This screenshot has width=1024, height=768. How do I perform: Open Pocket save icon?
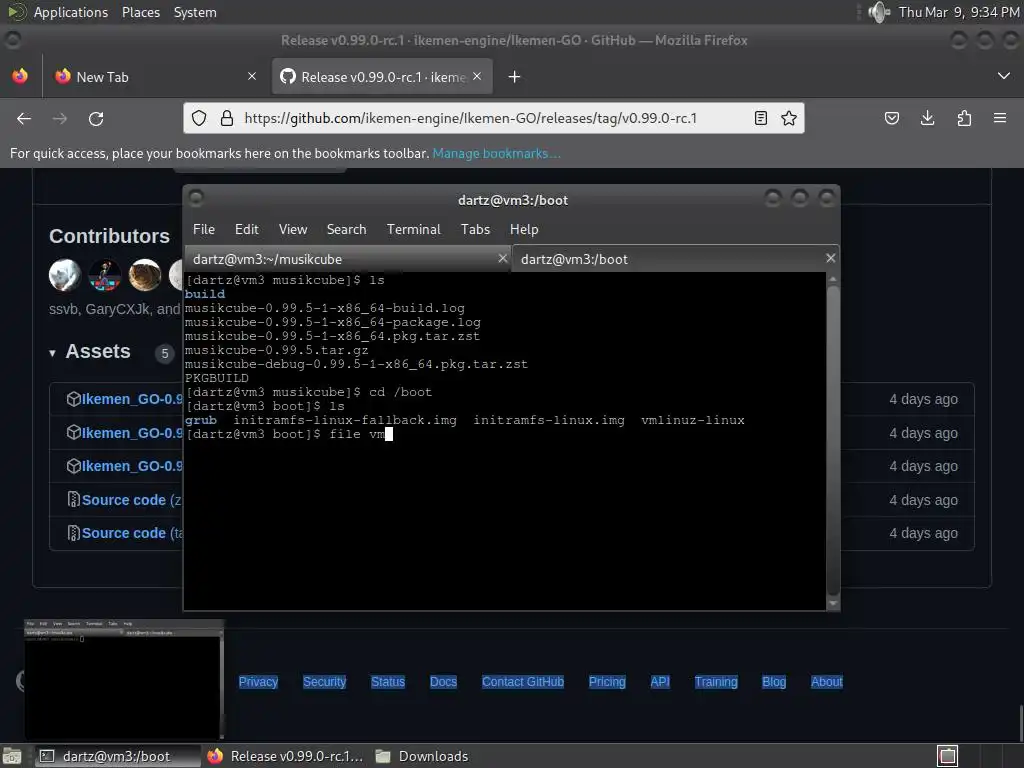click(891, 118)
